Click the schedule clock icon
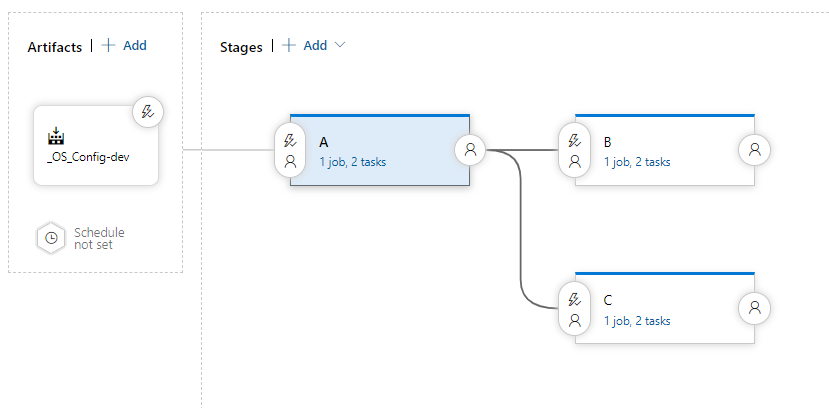 pyautogui.click(x=51, y=238)
